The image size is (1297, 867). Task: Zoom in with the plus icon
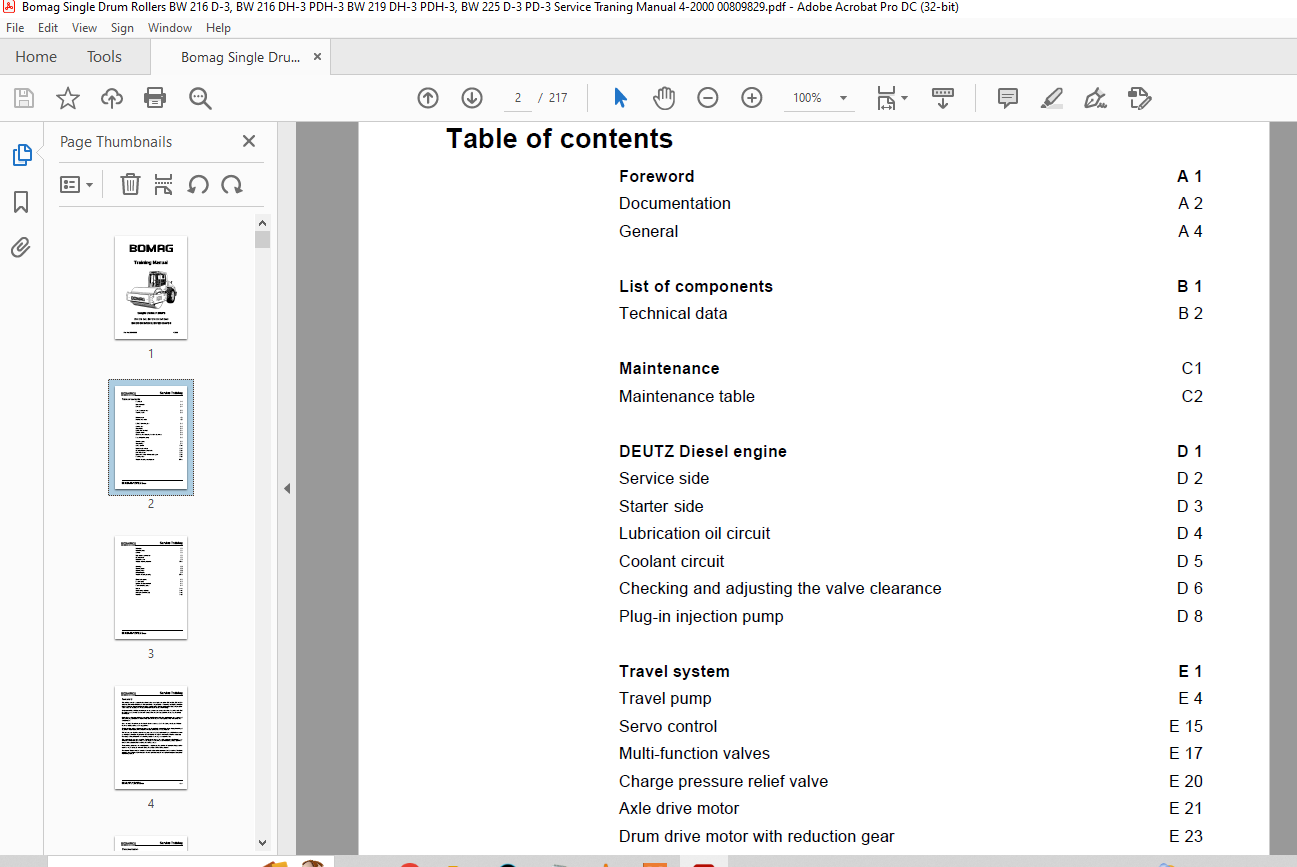(x=752, y=98)
